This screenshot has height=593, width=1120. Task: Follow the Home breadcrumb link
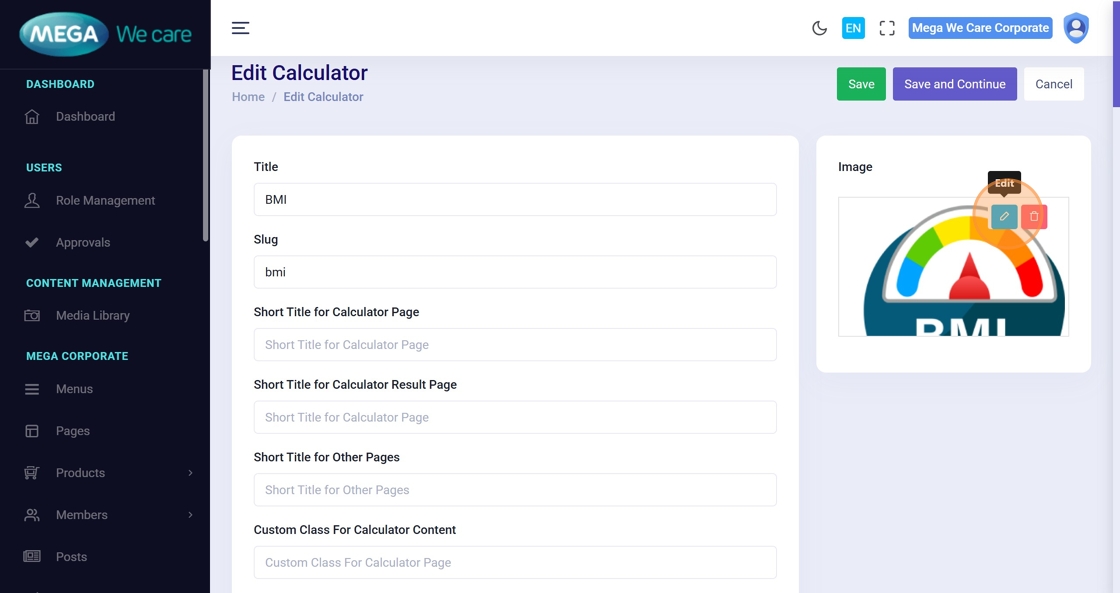248,97
